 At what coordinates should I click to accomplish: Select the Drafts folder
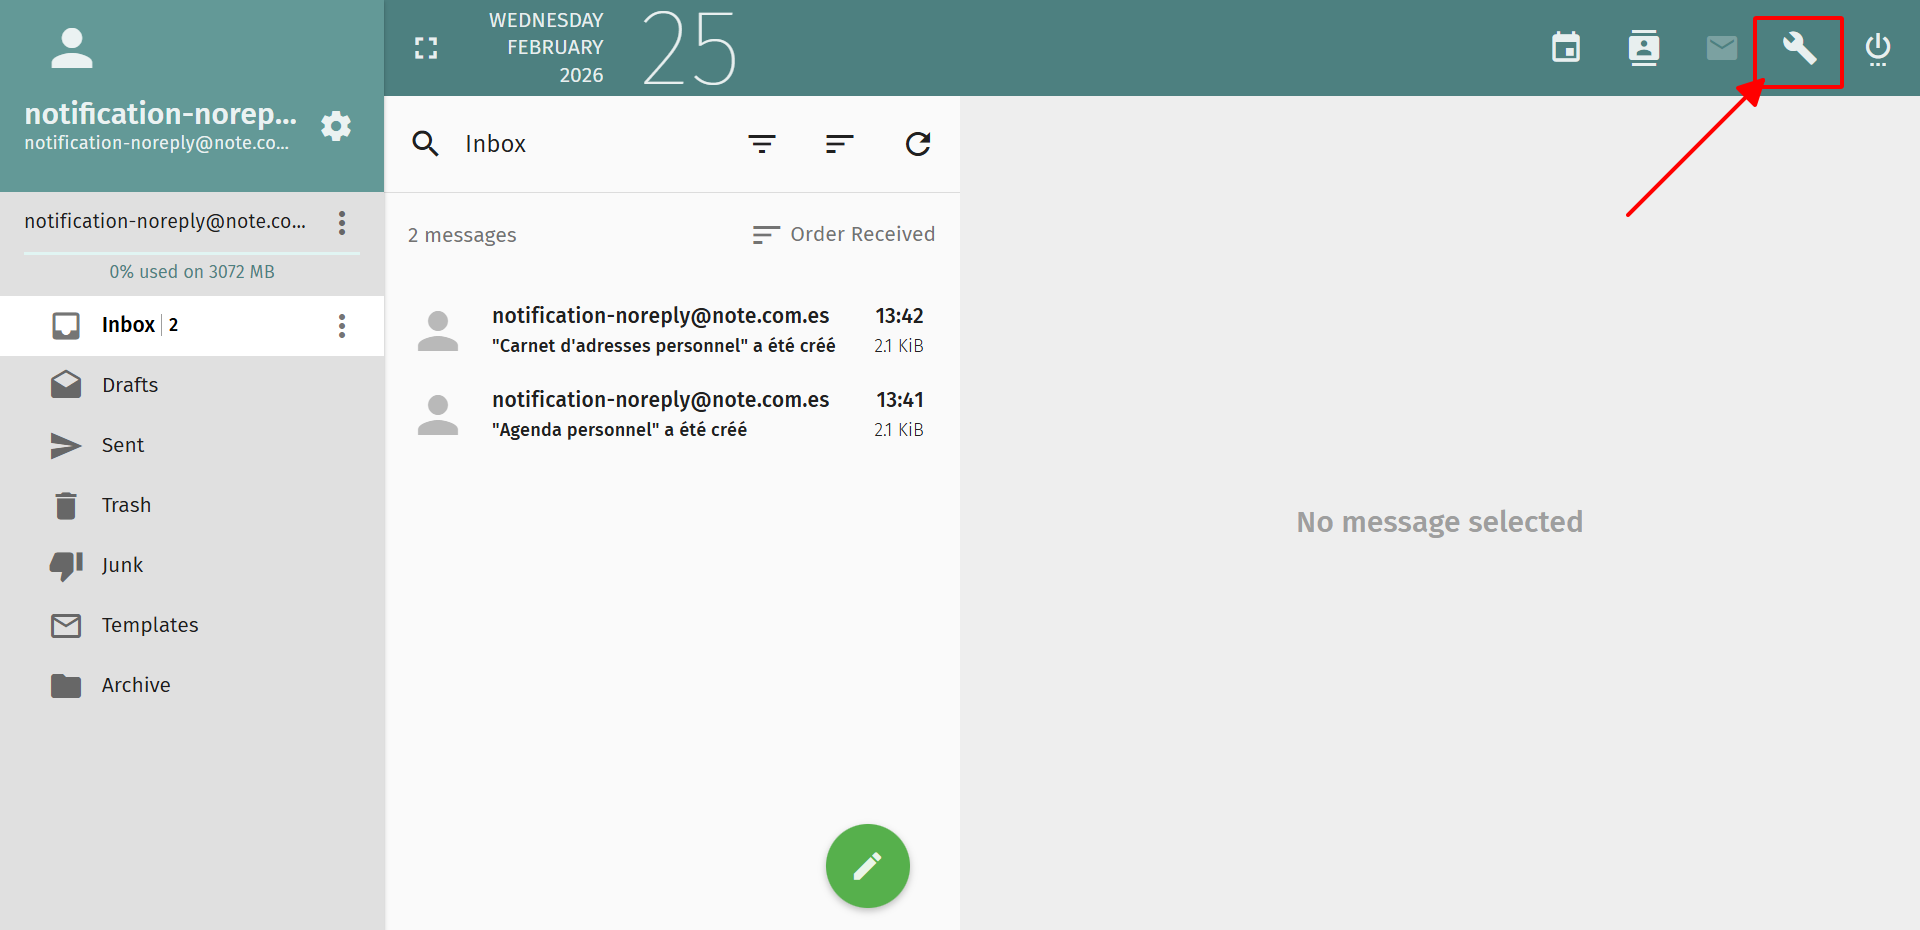point(130,385)
